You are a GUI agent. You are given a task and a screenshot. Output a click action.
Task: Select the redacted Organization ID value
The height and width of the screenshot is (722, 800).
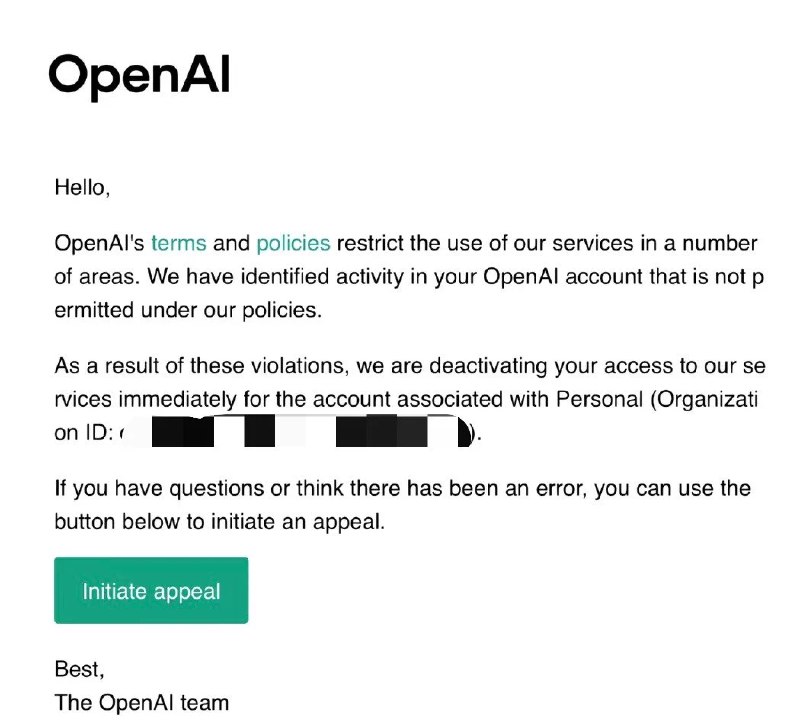298,432
